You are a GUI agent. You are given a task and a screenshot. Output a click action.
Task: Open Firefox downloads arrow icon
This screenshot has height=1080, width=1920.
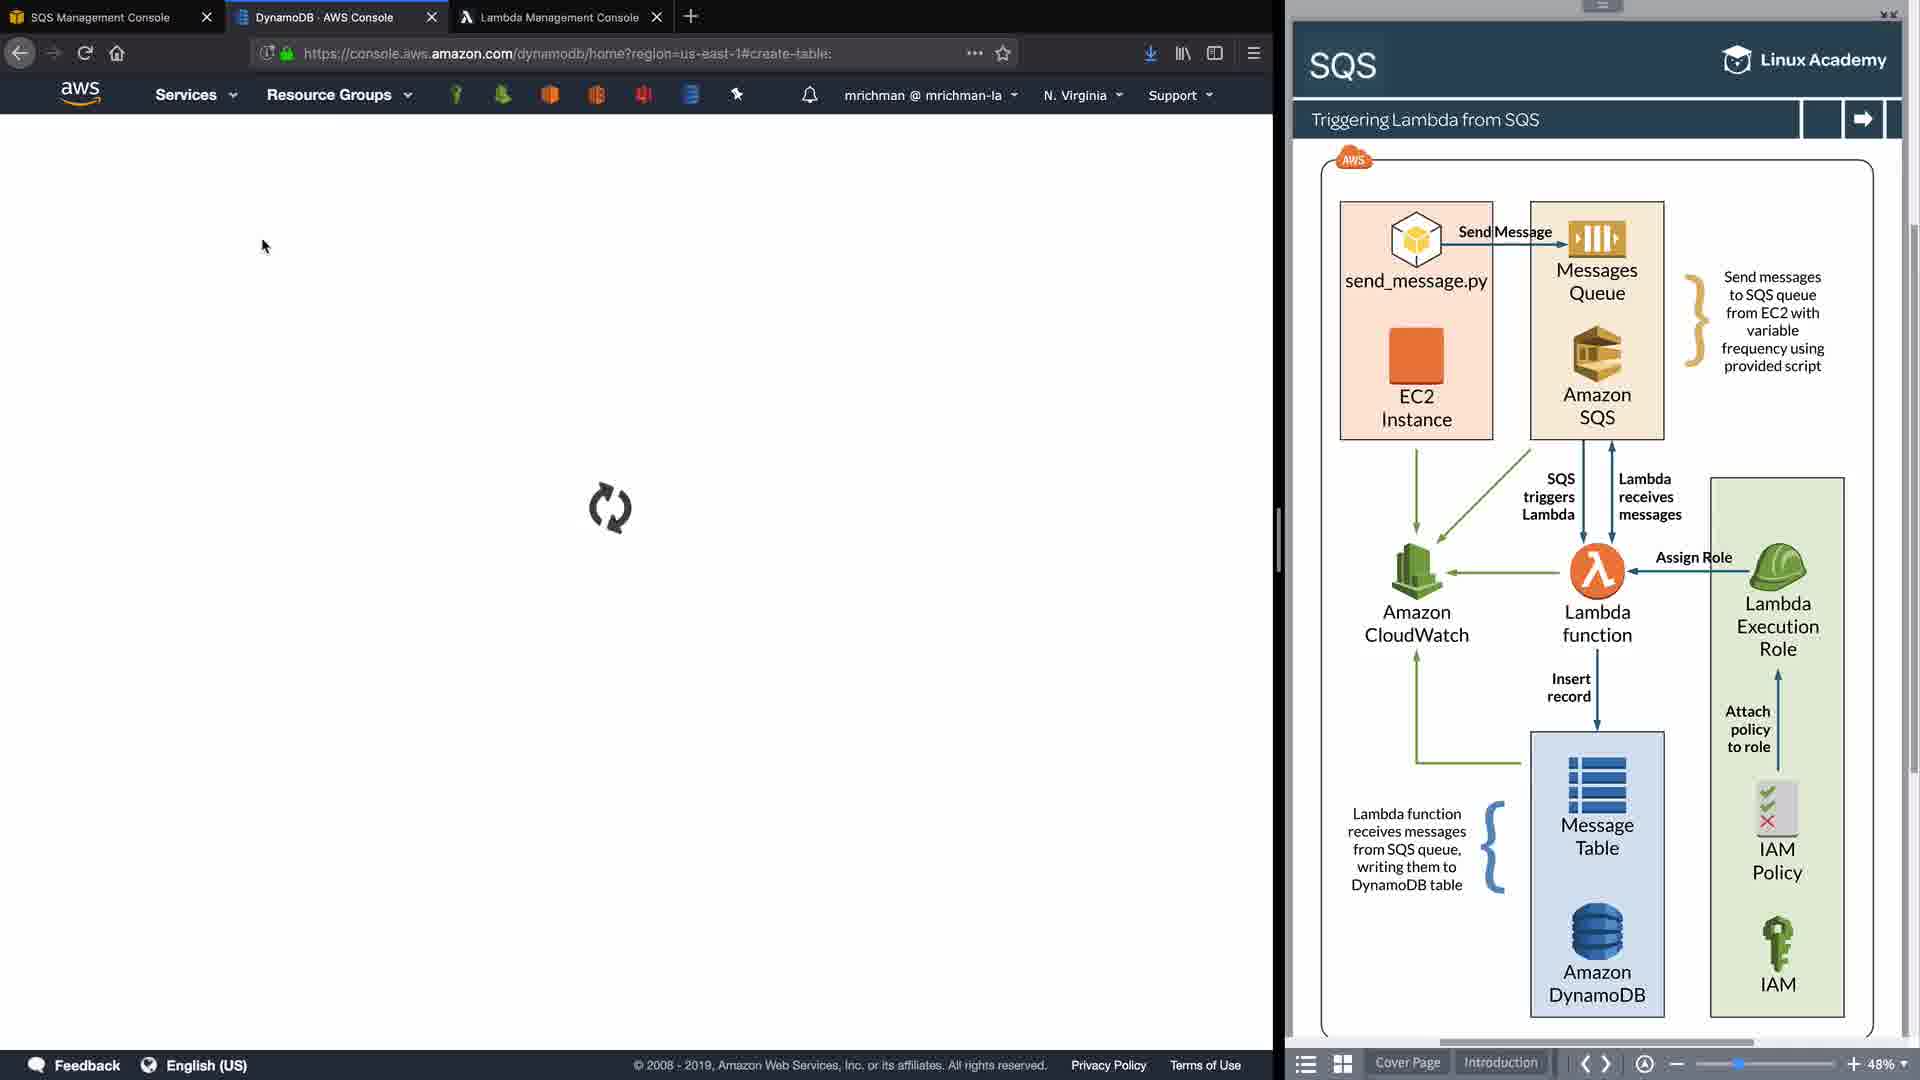pyautogui.click(x=1151, y=53)
